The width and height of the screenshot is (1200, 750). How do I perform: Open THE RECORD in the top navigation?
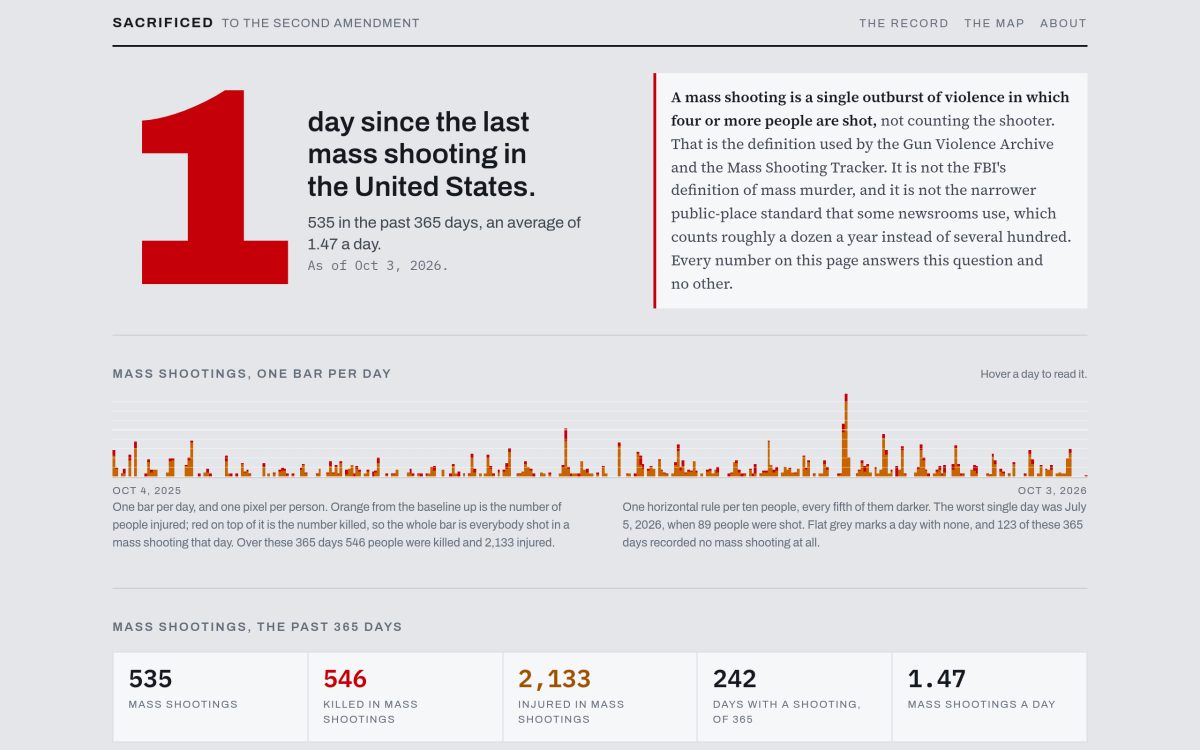click(x=903, y=23)
